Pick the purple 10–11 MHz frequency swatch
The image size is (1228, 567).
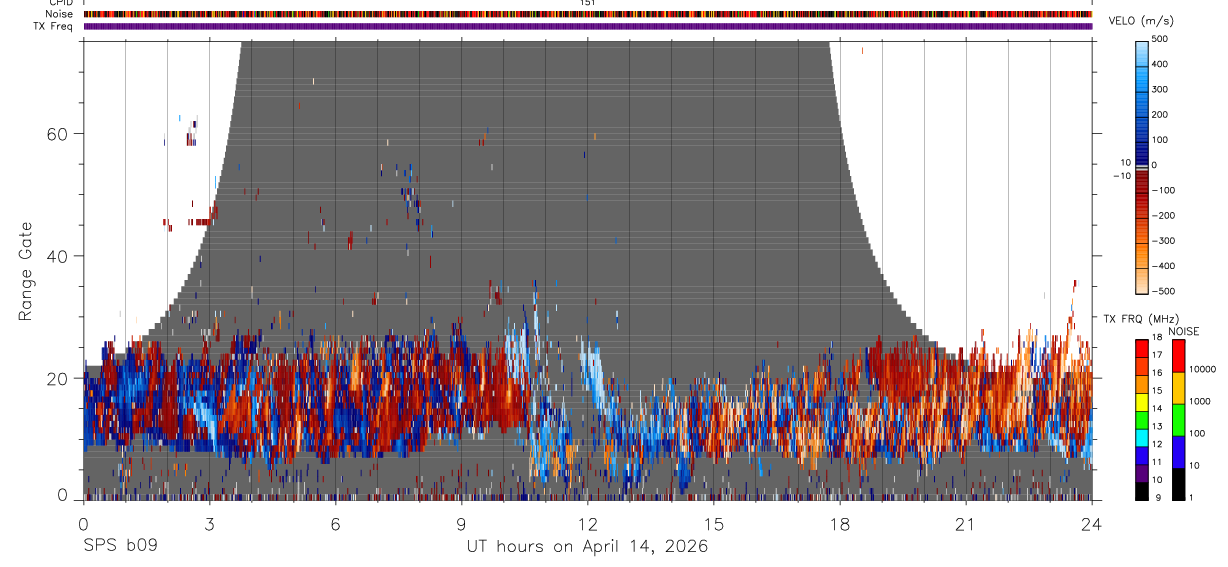[x=1141, y=473]
